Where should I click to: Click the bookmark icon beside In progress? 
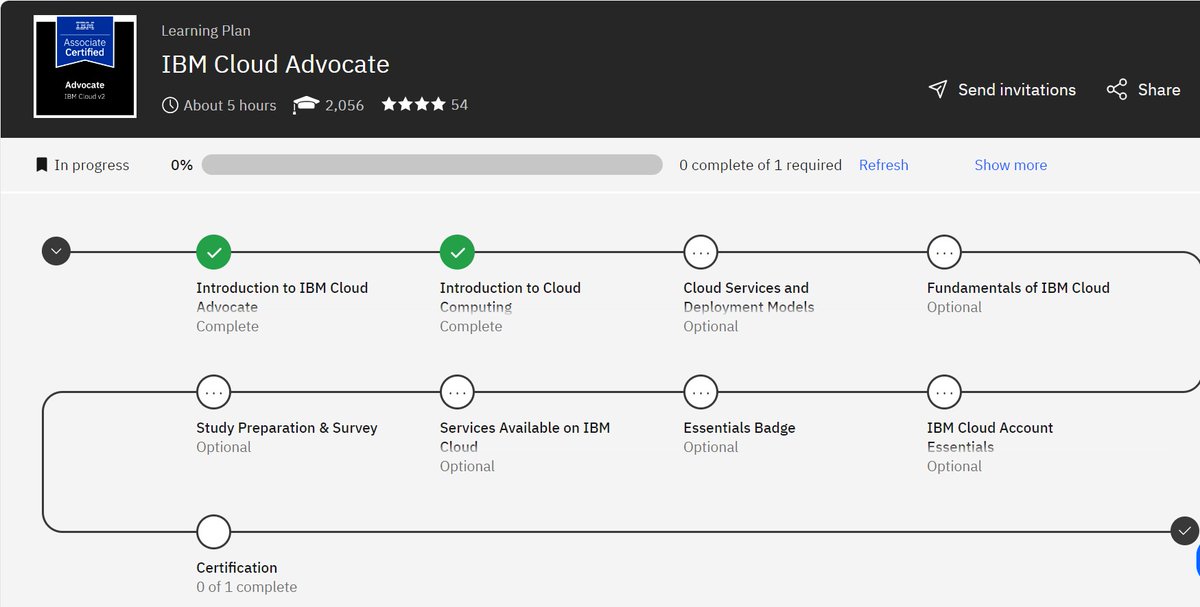click(41, 165)
